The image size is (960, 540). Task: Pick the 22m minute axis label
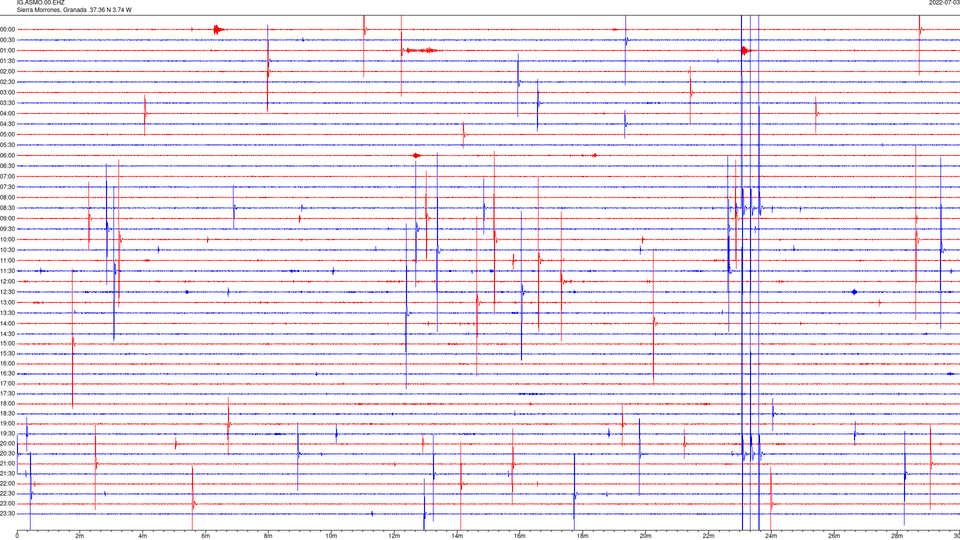click(x=708, y=536)
